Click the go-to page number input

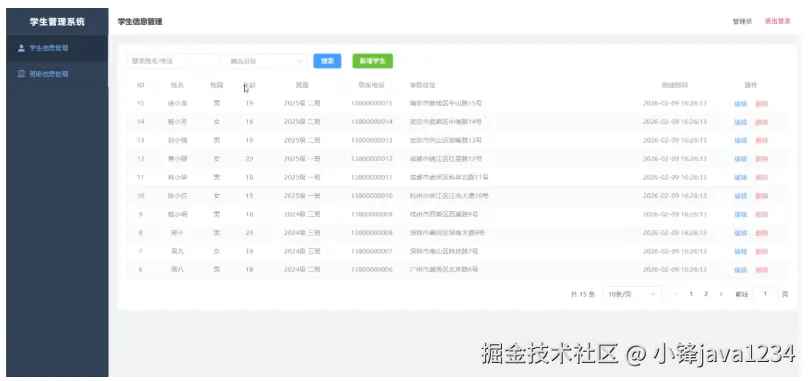pos(765,294)
